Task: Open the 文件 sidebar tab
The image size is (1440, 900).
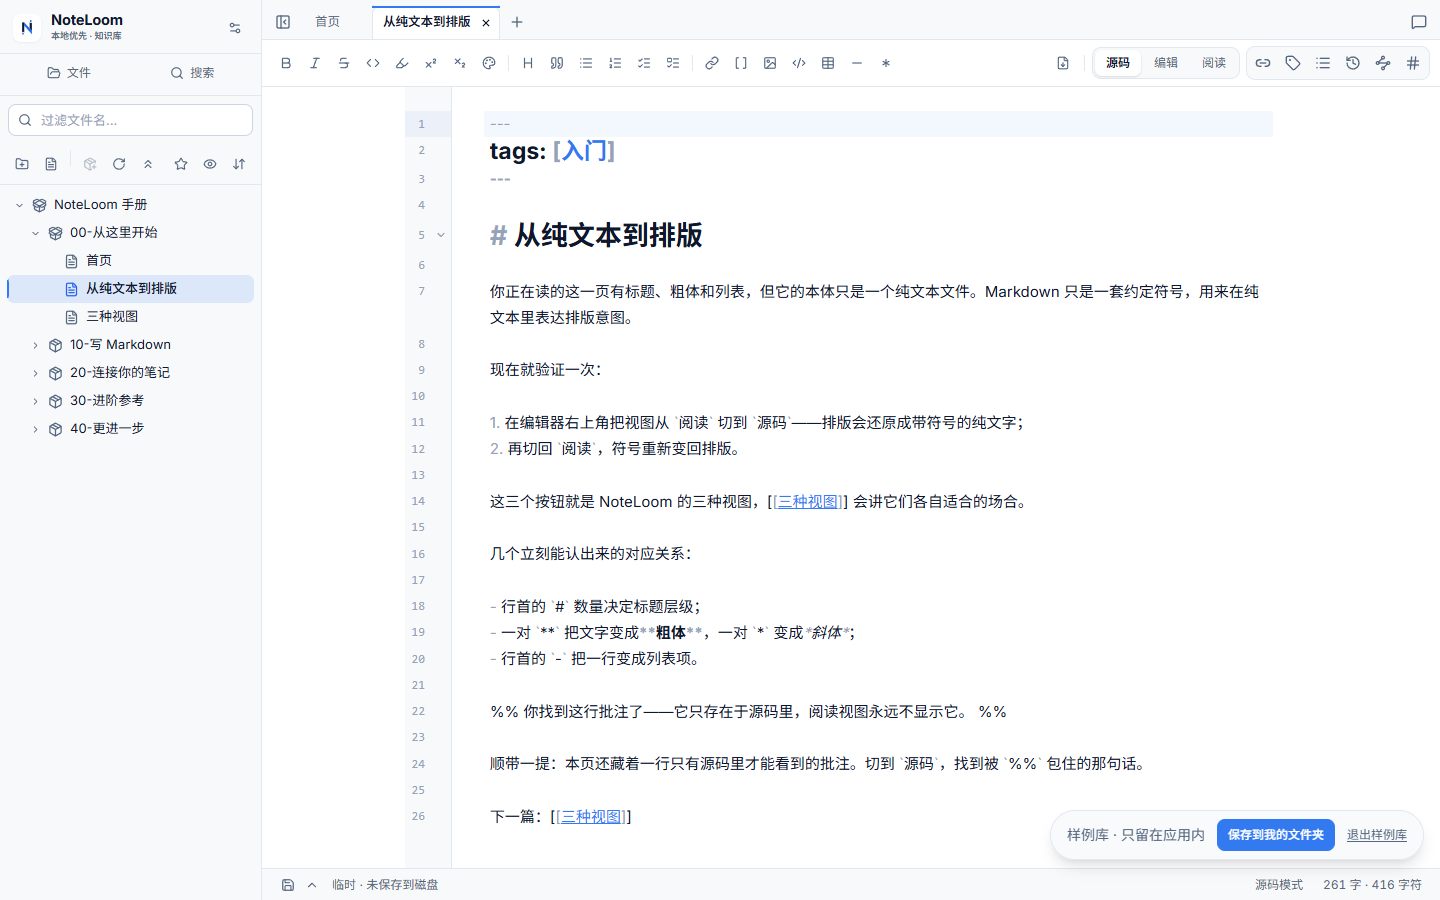Action: coord(68,73)
